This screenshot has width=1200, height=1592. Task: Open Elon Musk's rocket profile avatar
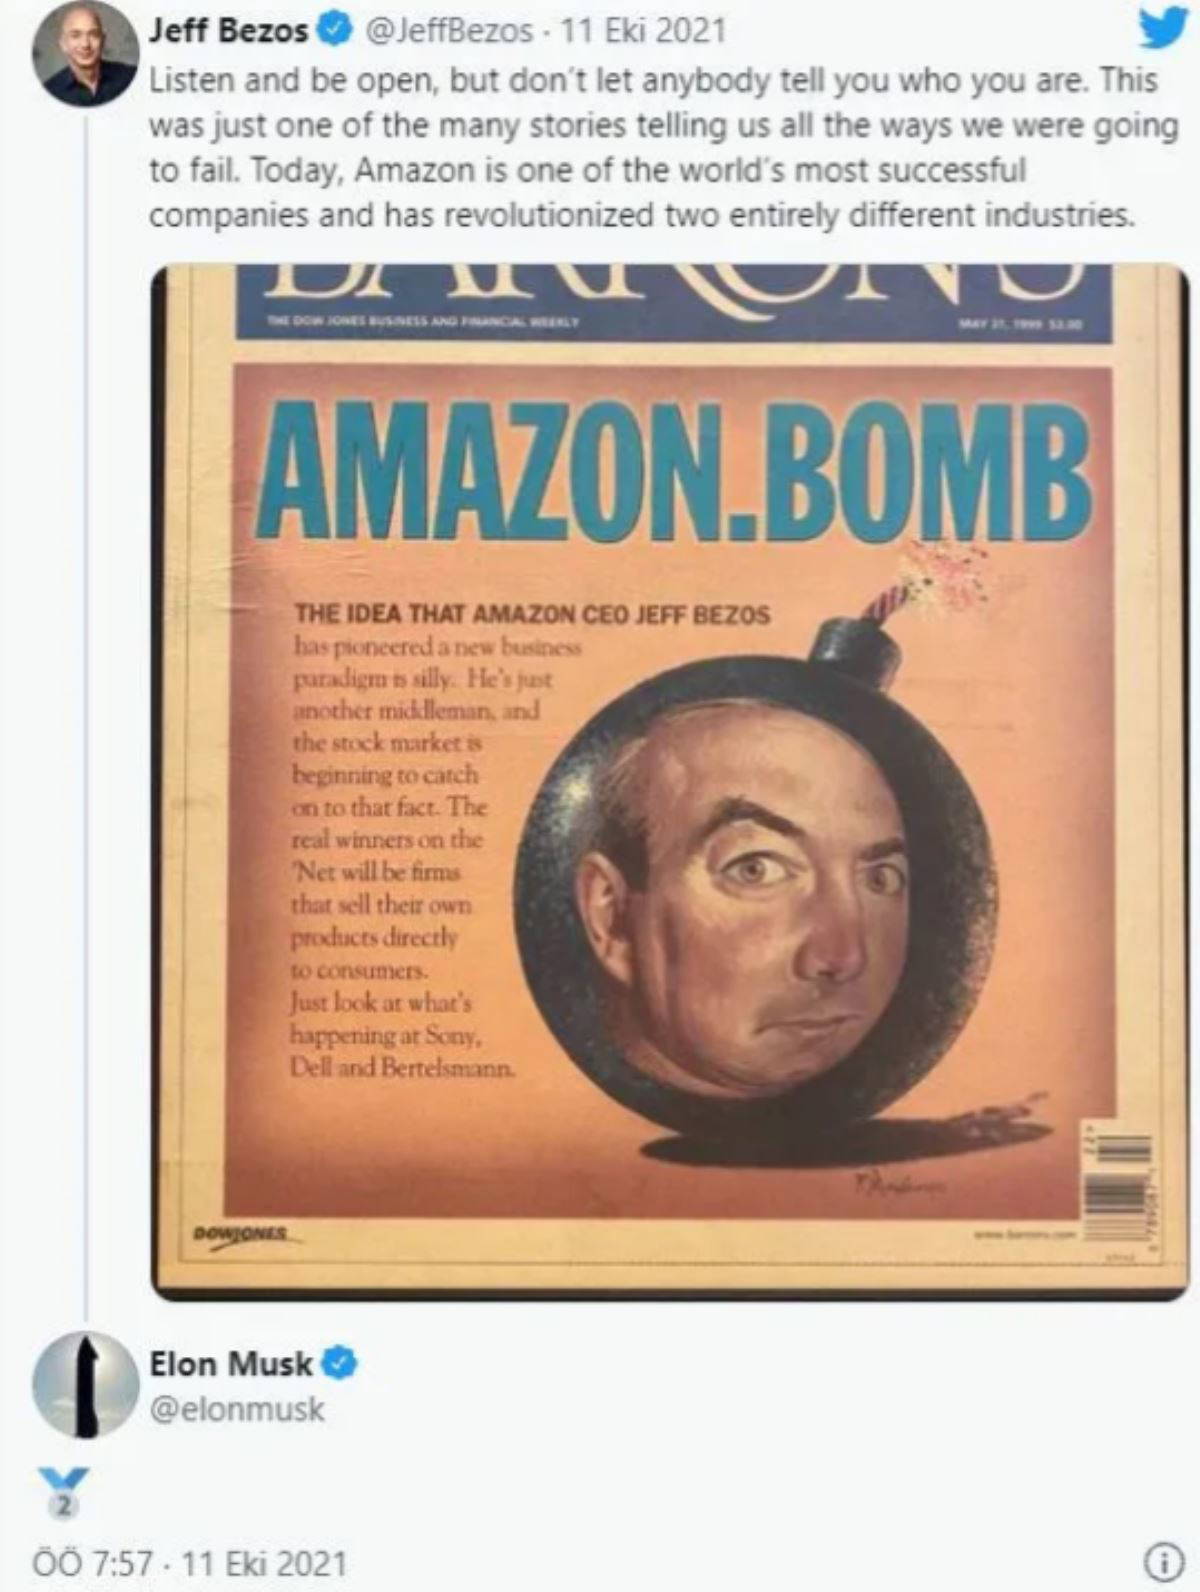[x=86, y=1385]
